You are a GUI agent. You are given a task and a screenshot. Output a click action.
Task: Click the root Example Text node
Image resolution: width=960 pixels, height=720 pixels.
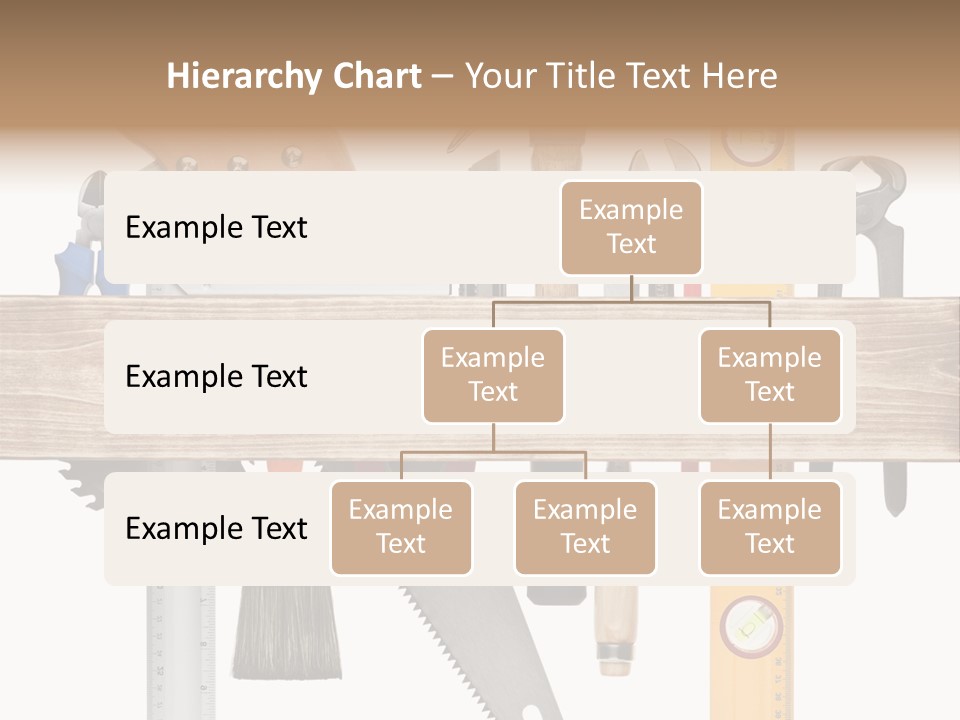click(x=631, y=228)
